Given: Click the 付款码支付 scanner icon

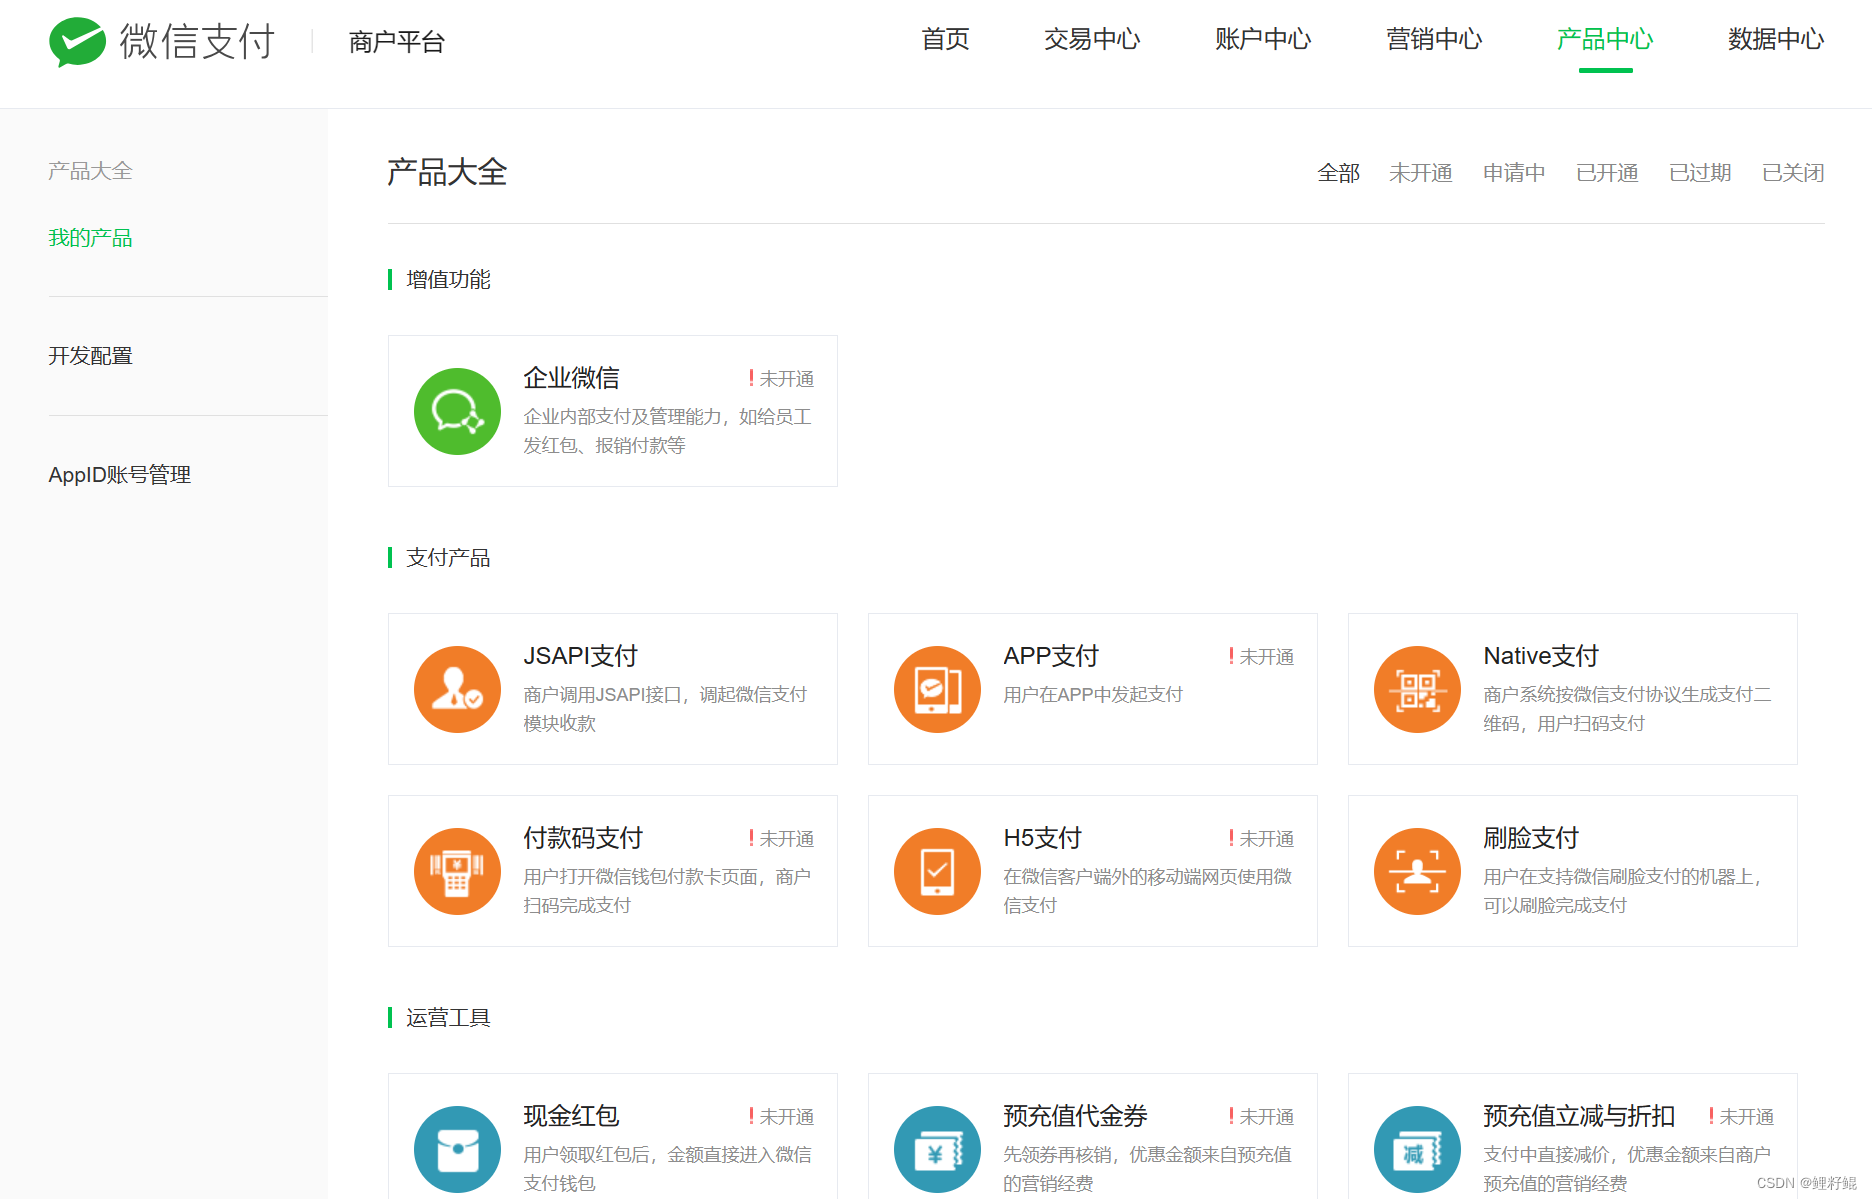Looking at the screenshot, I should pyautogui.click(x=457, y=871).
